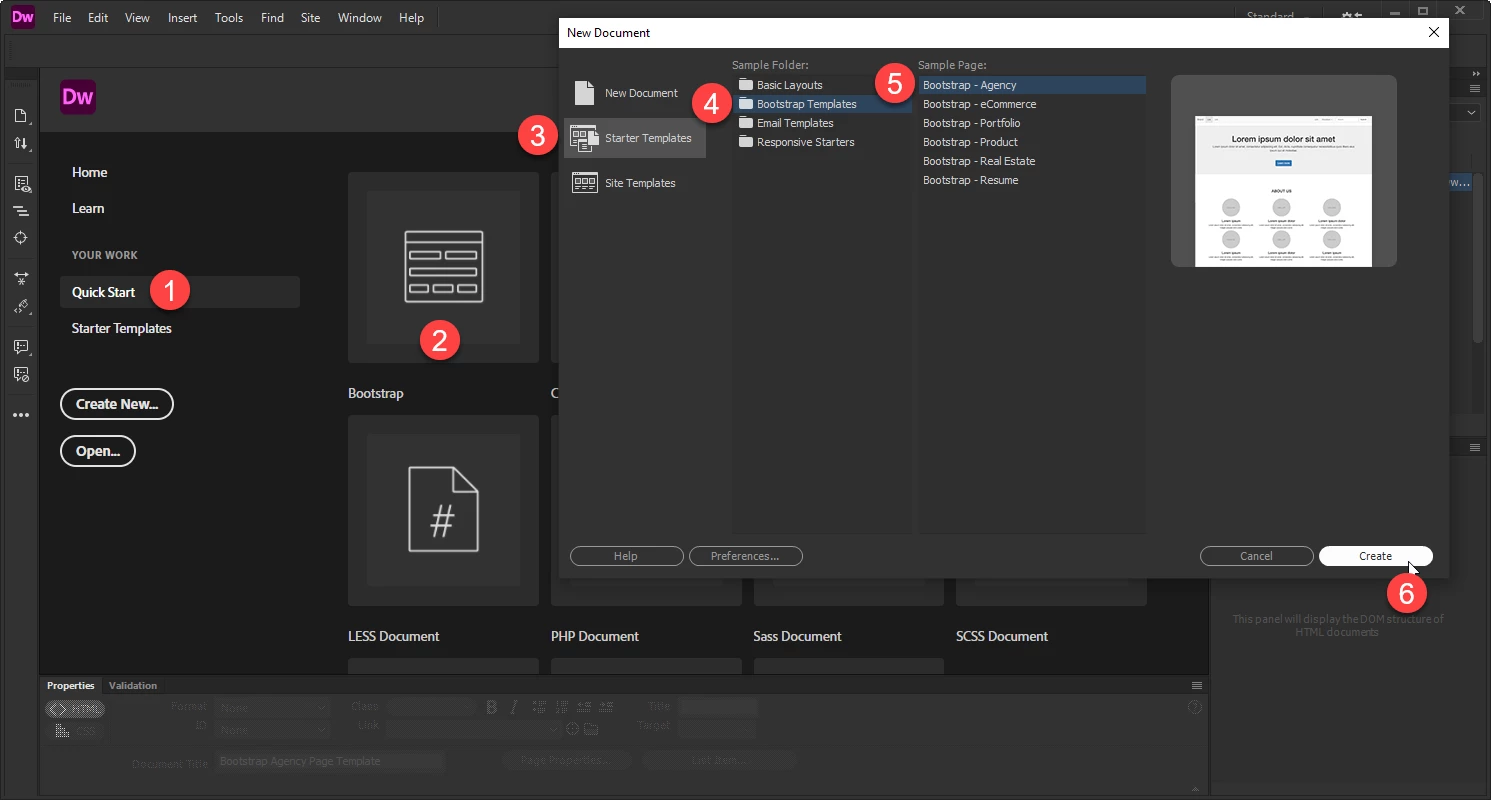The image size is (1491, 800).
Task: Click the New Document page icon in dialog
Action: pos(584,93)
